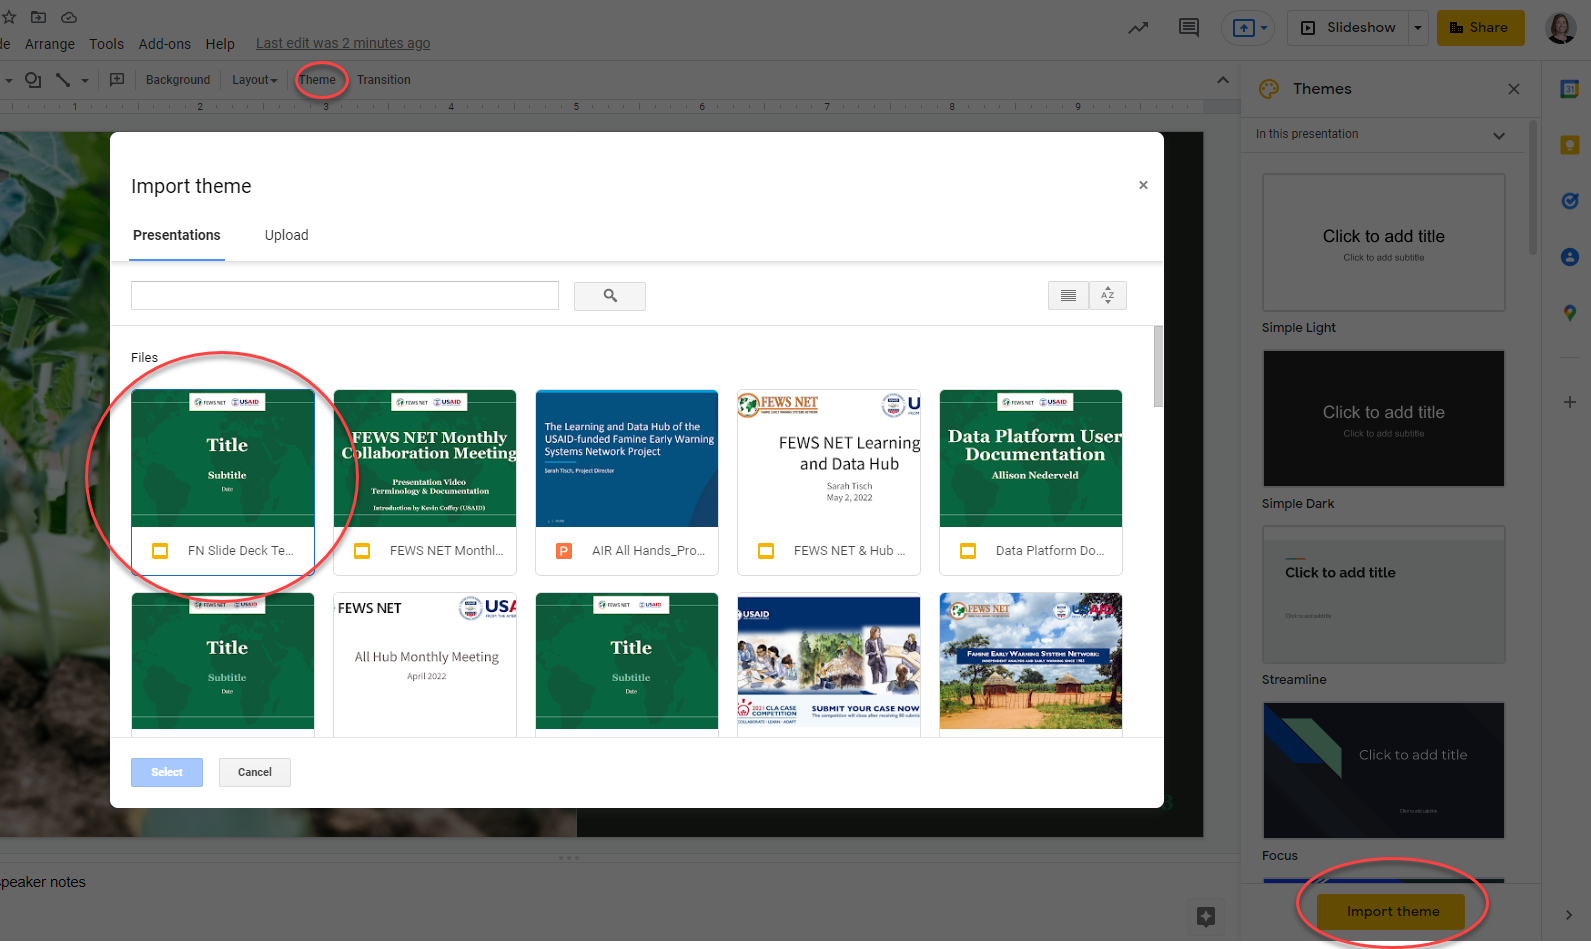The height and width of the screenshot is (949, 1591).
Task: Click the search magnifier button in dialog
Action: coord(610,296)
